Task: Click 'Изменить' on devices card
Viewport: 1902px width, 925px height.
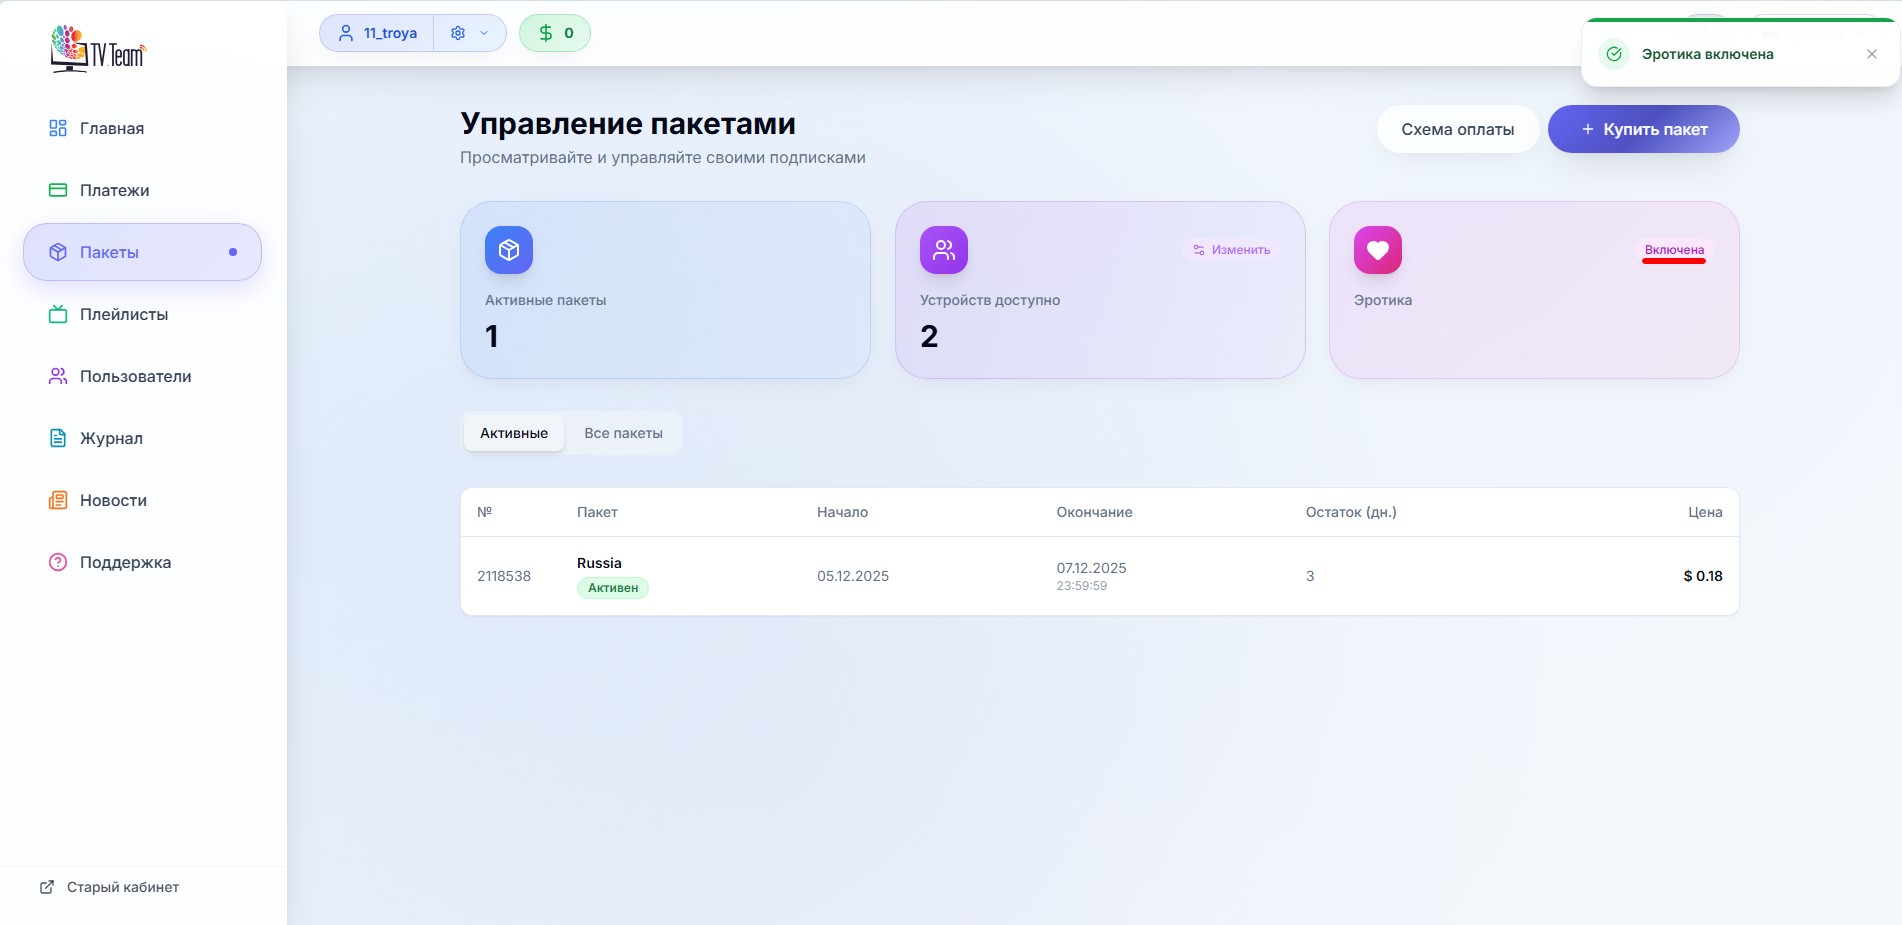Action: 1231,250
